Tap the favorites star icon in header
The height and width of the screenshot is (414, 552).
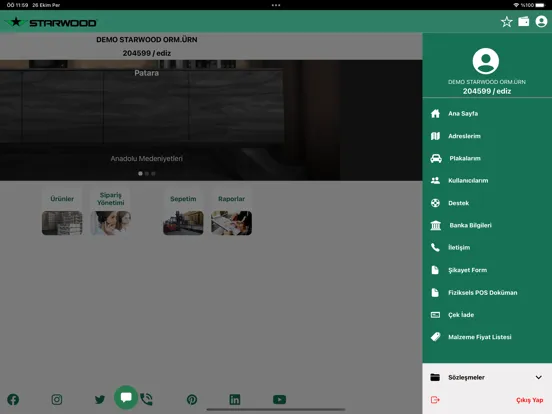507,22
